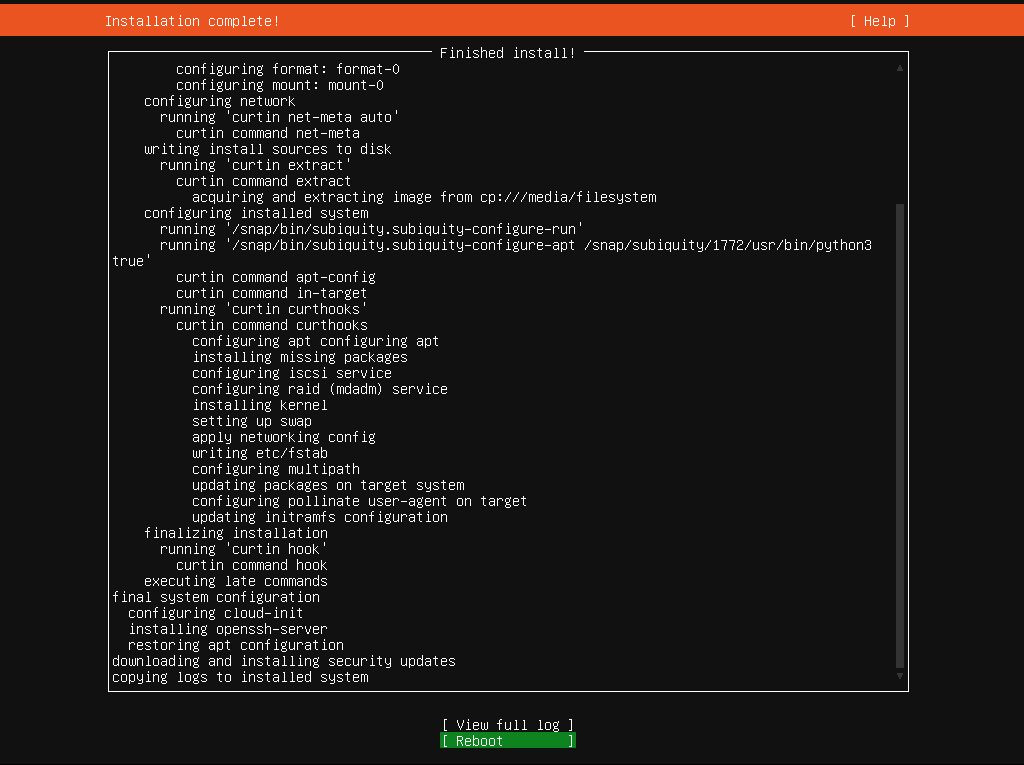This screenshot has height=765, width=1024.
Task: Click the Installation complete title bar
Action: [x=192, y=20]
